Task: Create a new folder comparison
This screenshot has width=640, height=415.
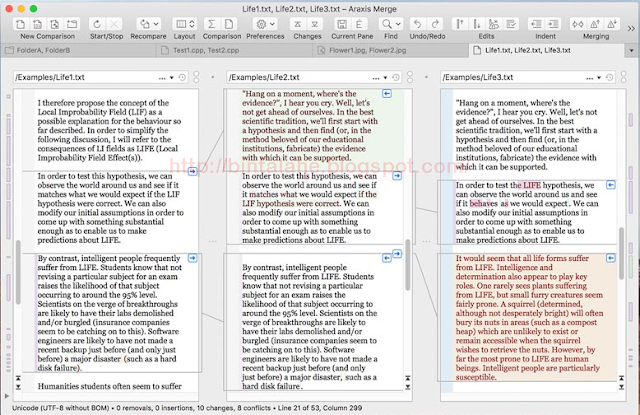Action: [x=72, y=24]
